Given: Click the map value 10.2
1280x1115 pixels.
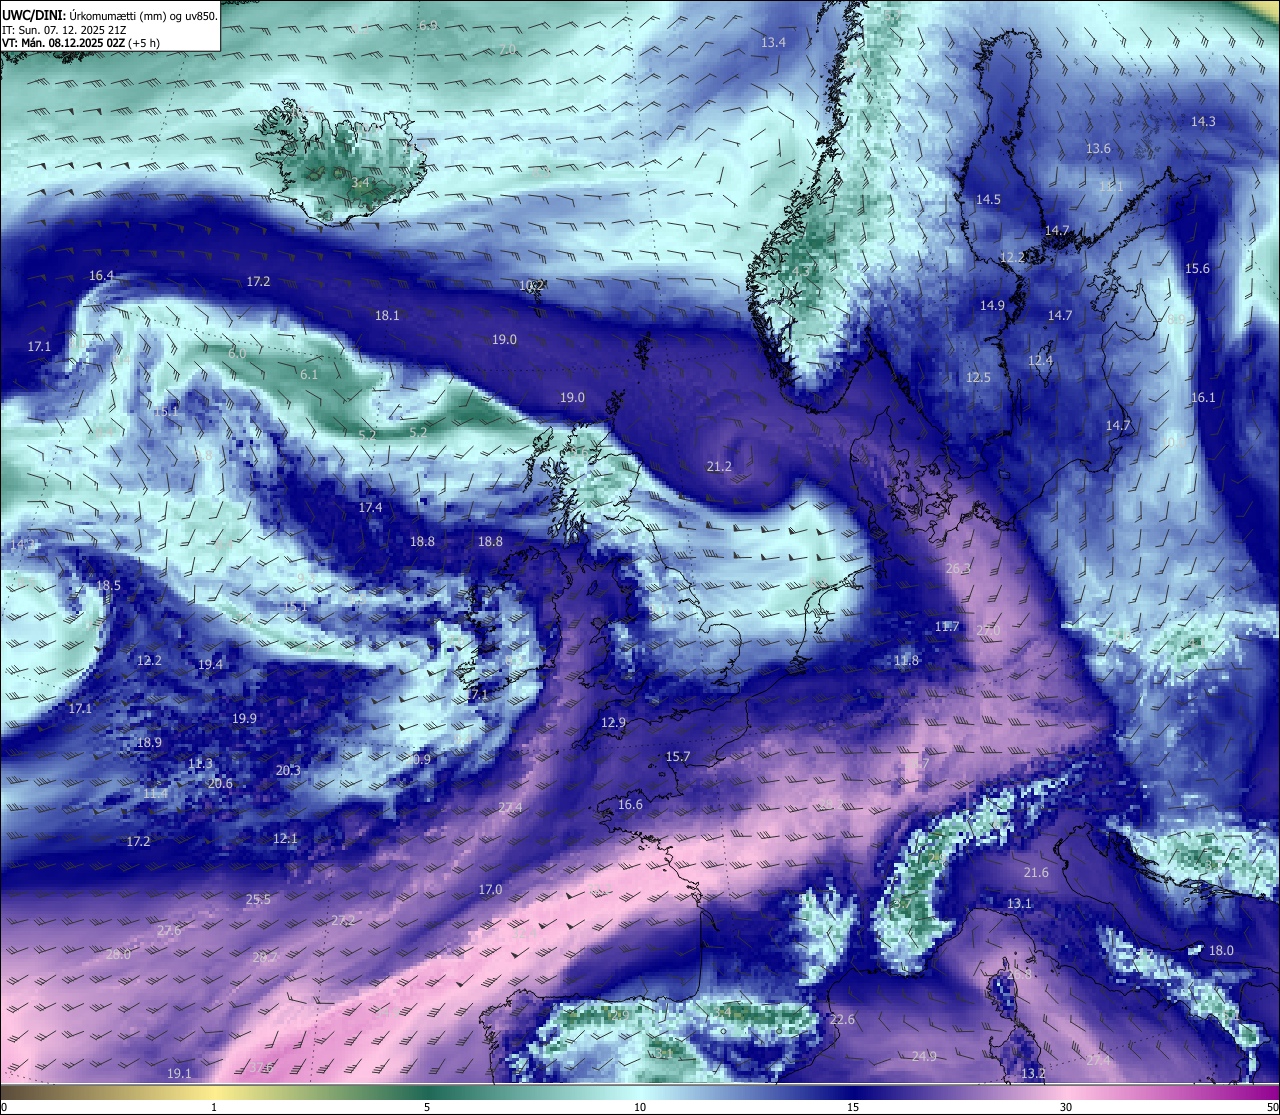Looking at the screenshot, I should [x=531, y=286].
